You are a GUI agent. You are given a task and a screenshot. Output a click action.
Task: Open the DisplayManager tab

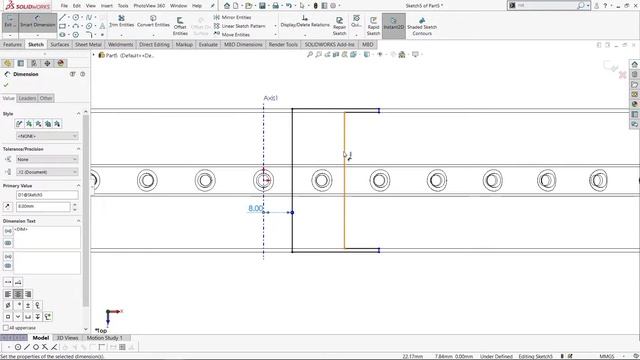(61, 63)
